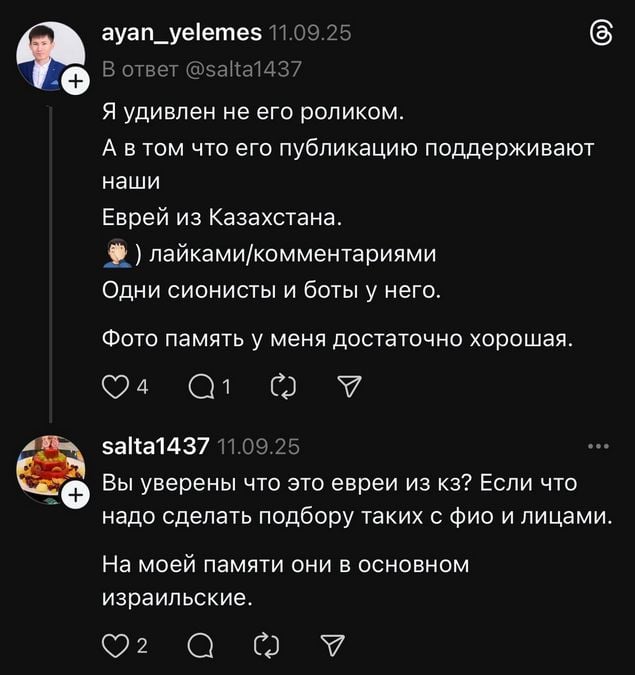The height and width of the screenshot is (675, 635).
Task: Open the three-dot menu on the salta1437 reply
Action: [x=599, y=447]
